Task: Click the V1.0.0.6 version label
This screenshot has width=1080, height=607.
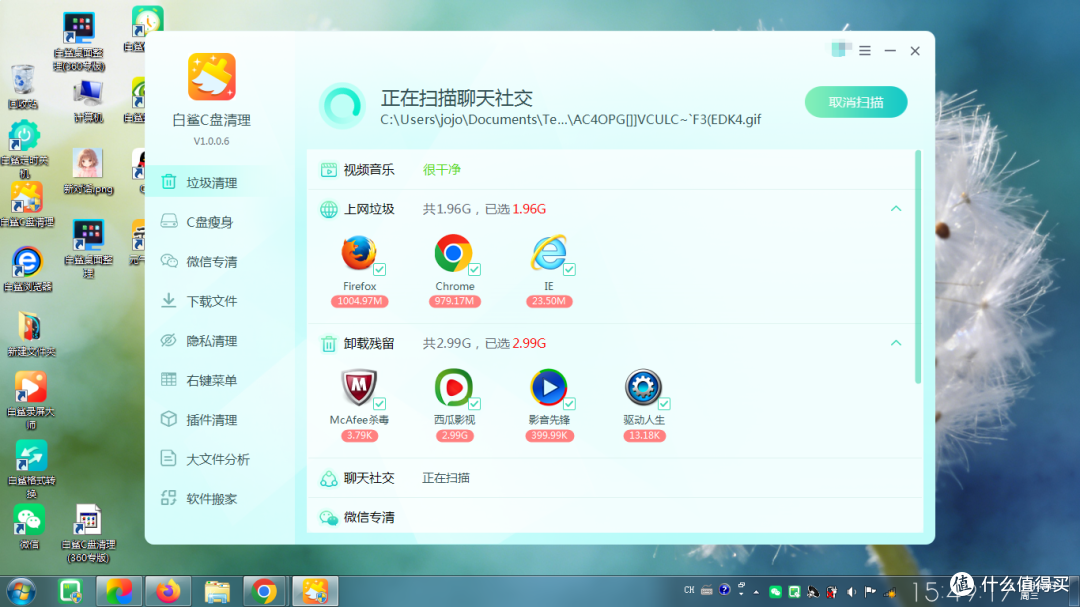Action: 211,141
